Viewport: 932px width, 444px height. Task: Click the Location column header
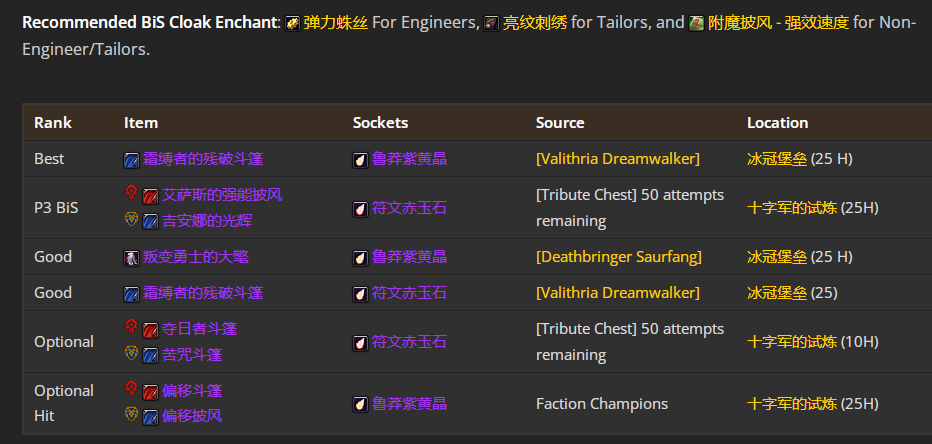[777, 123]
